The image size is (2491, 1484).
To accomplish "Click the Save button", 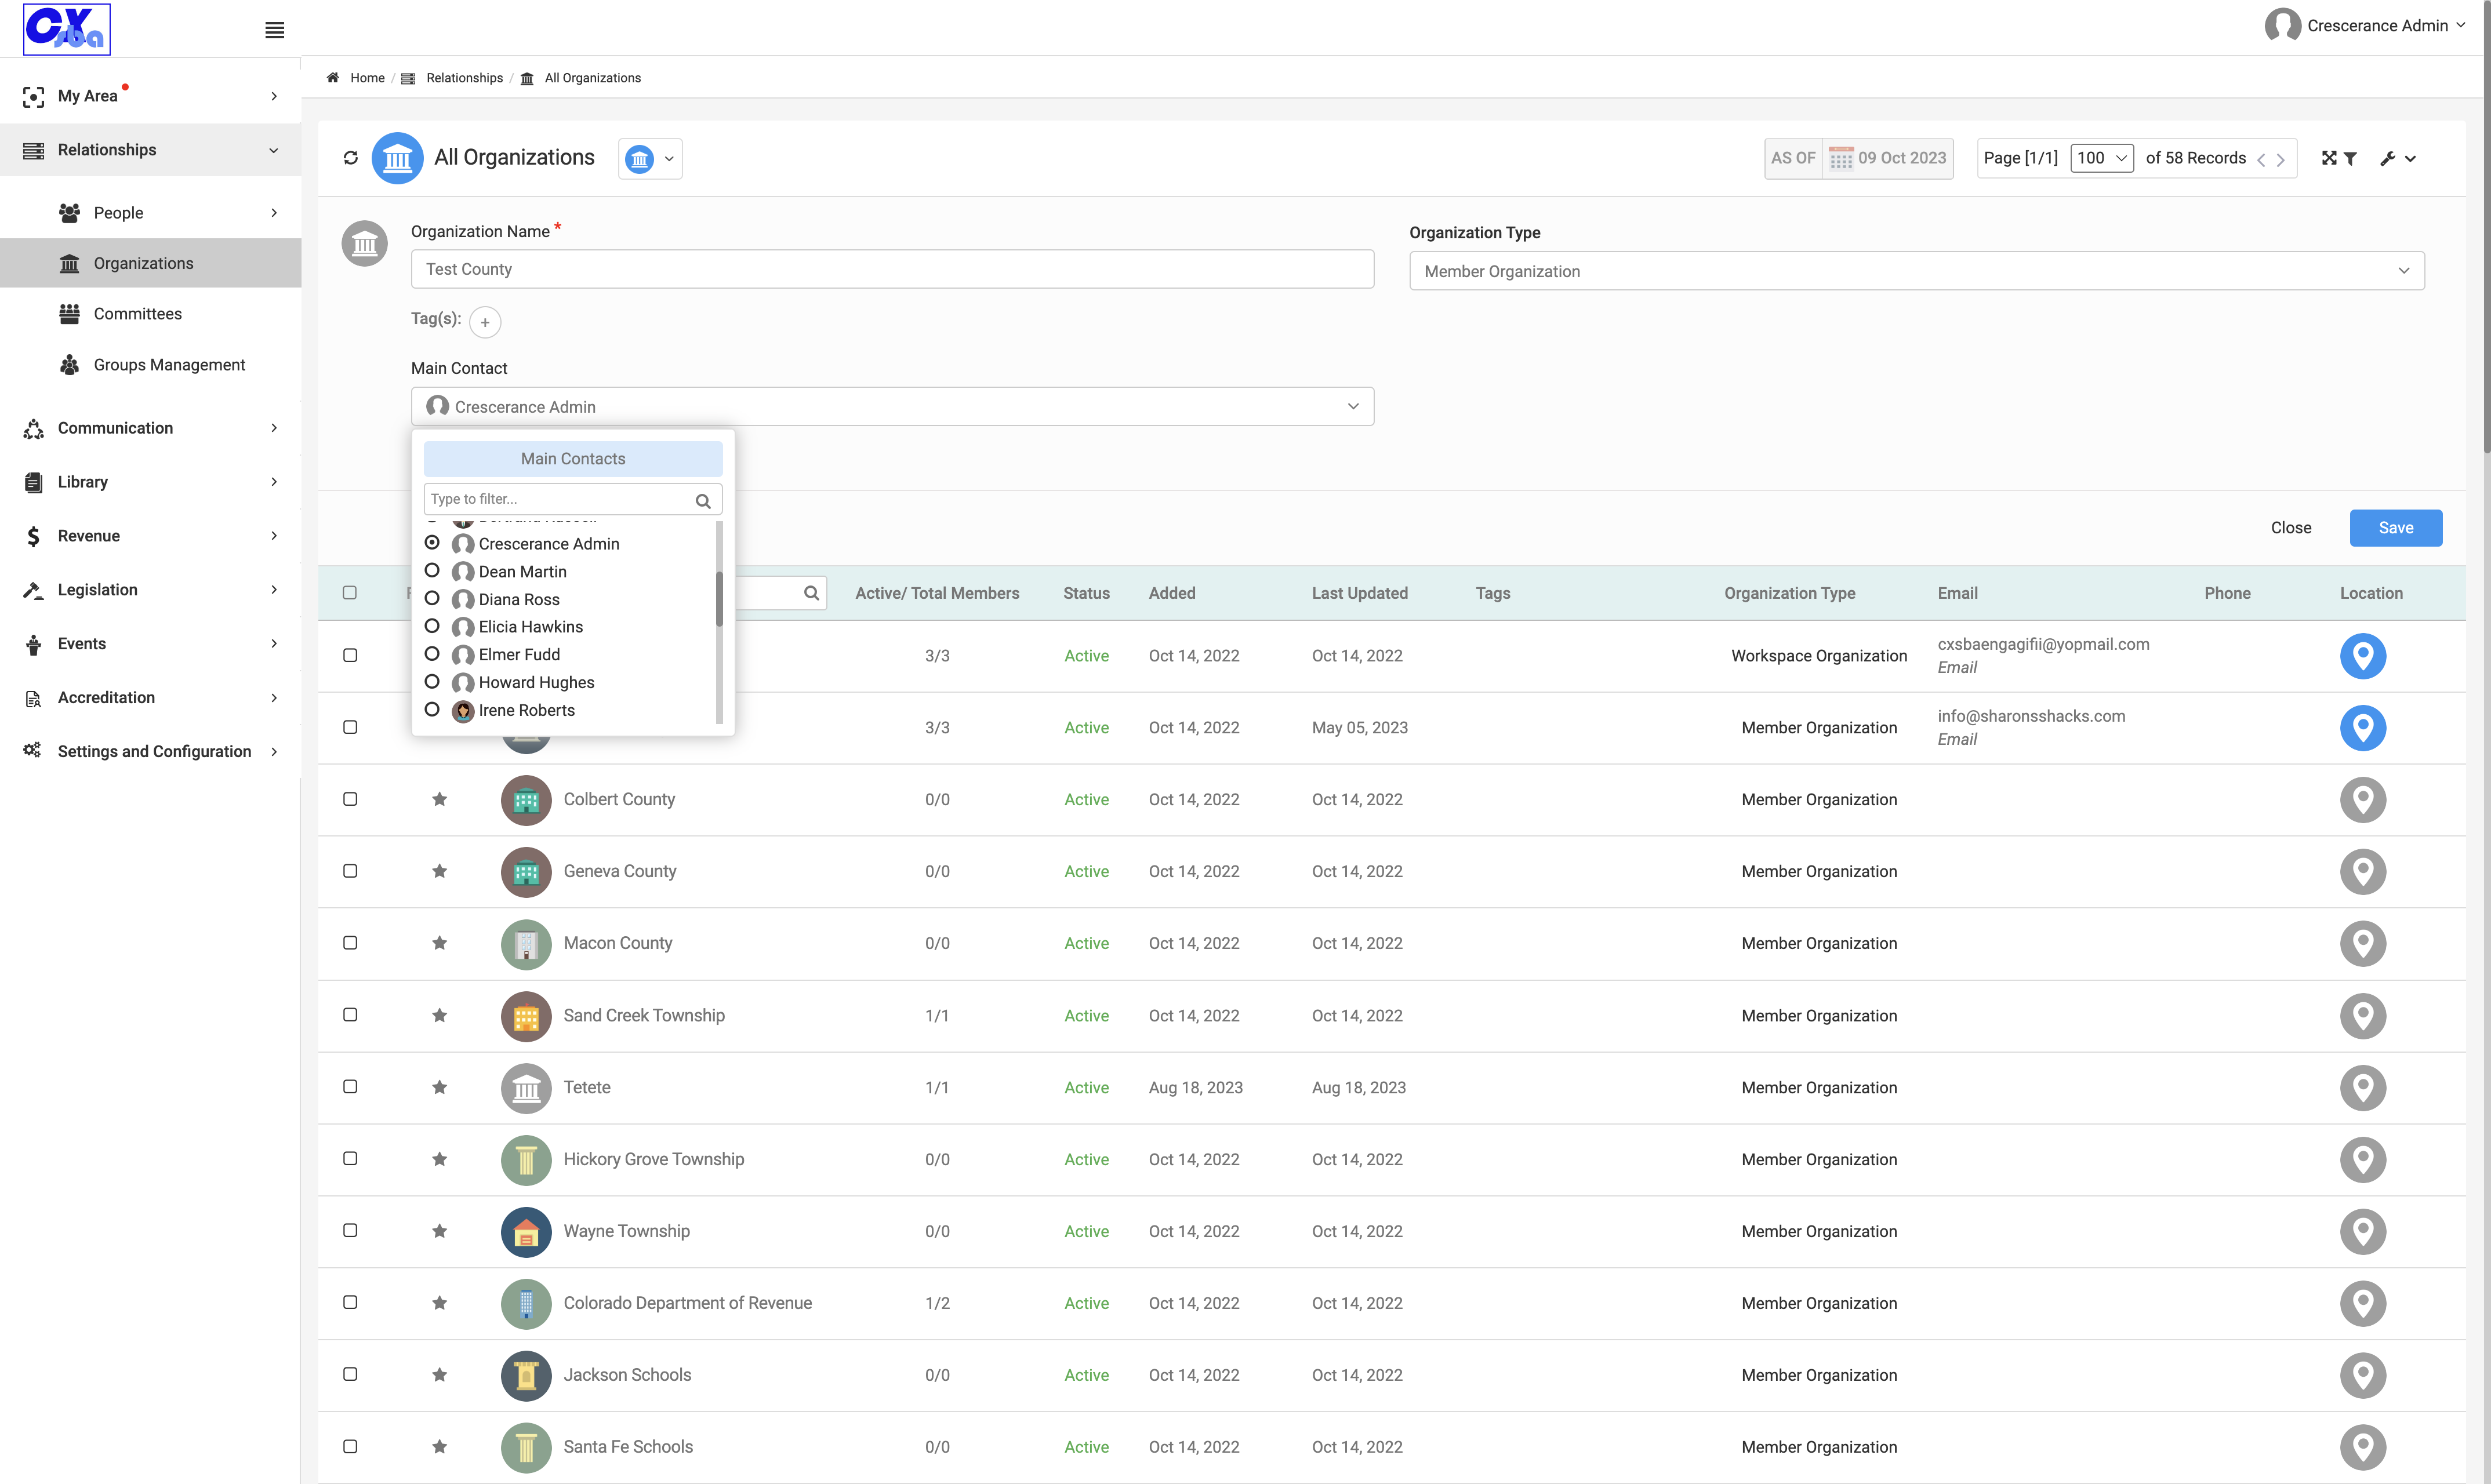I will point(2395,528).
